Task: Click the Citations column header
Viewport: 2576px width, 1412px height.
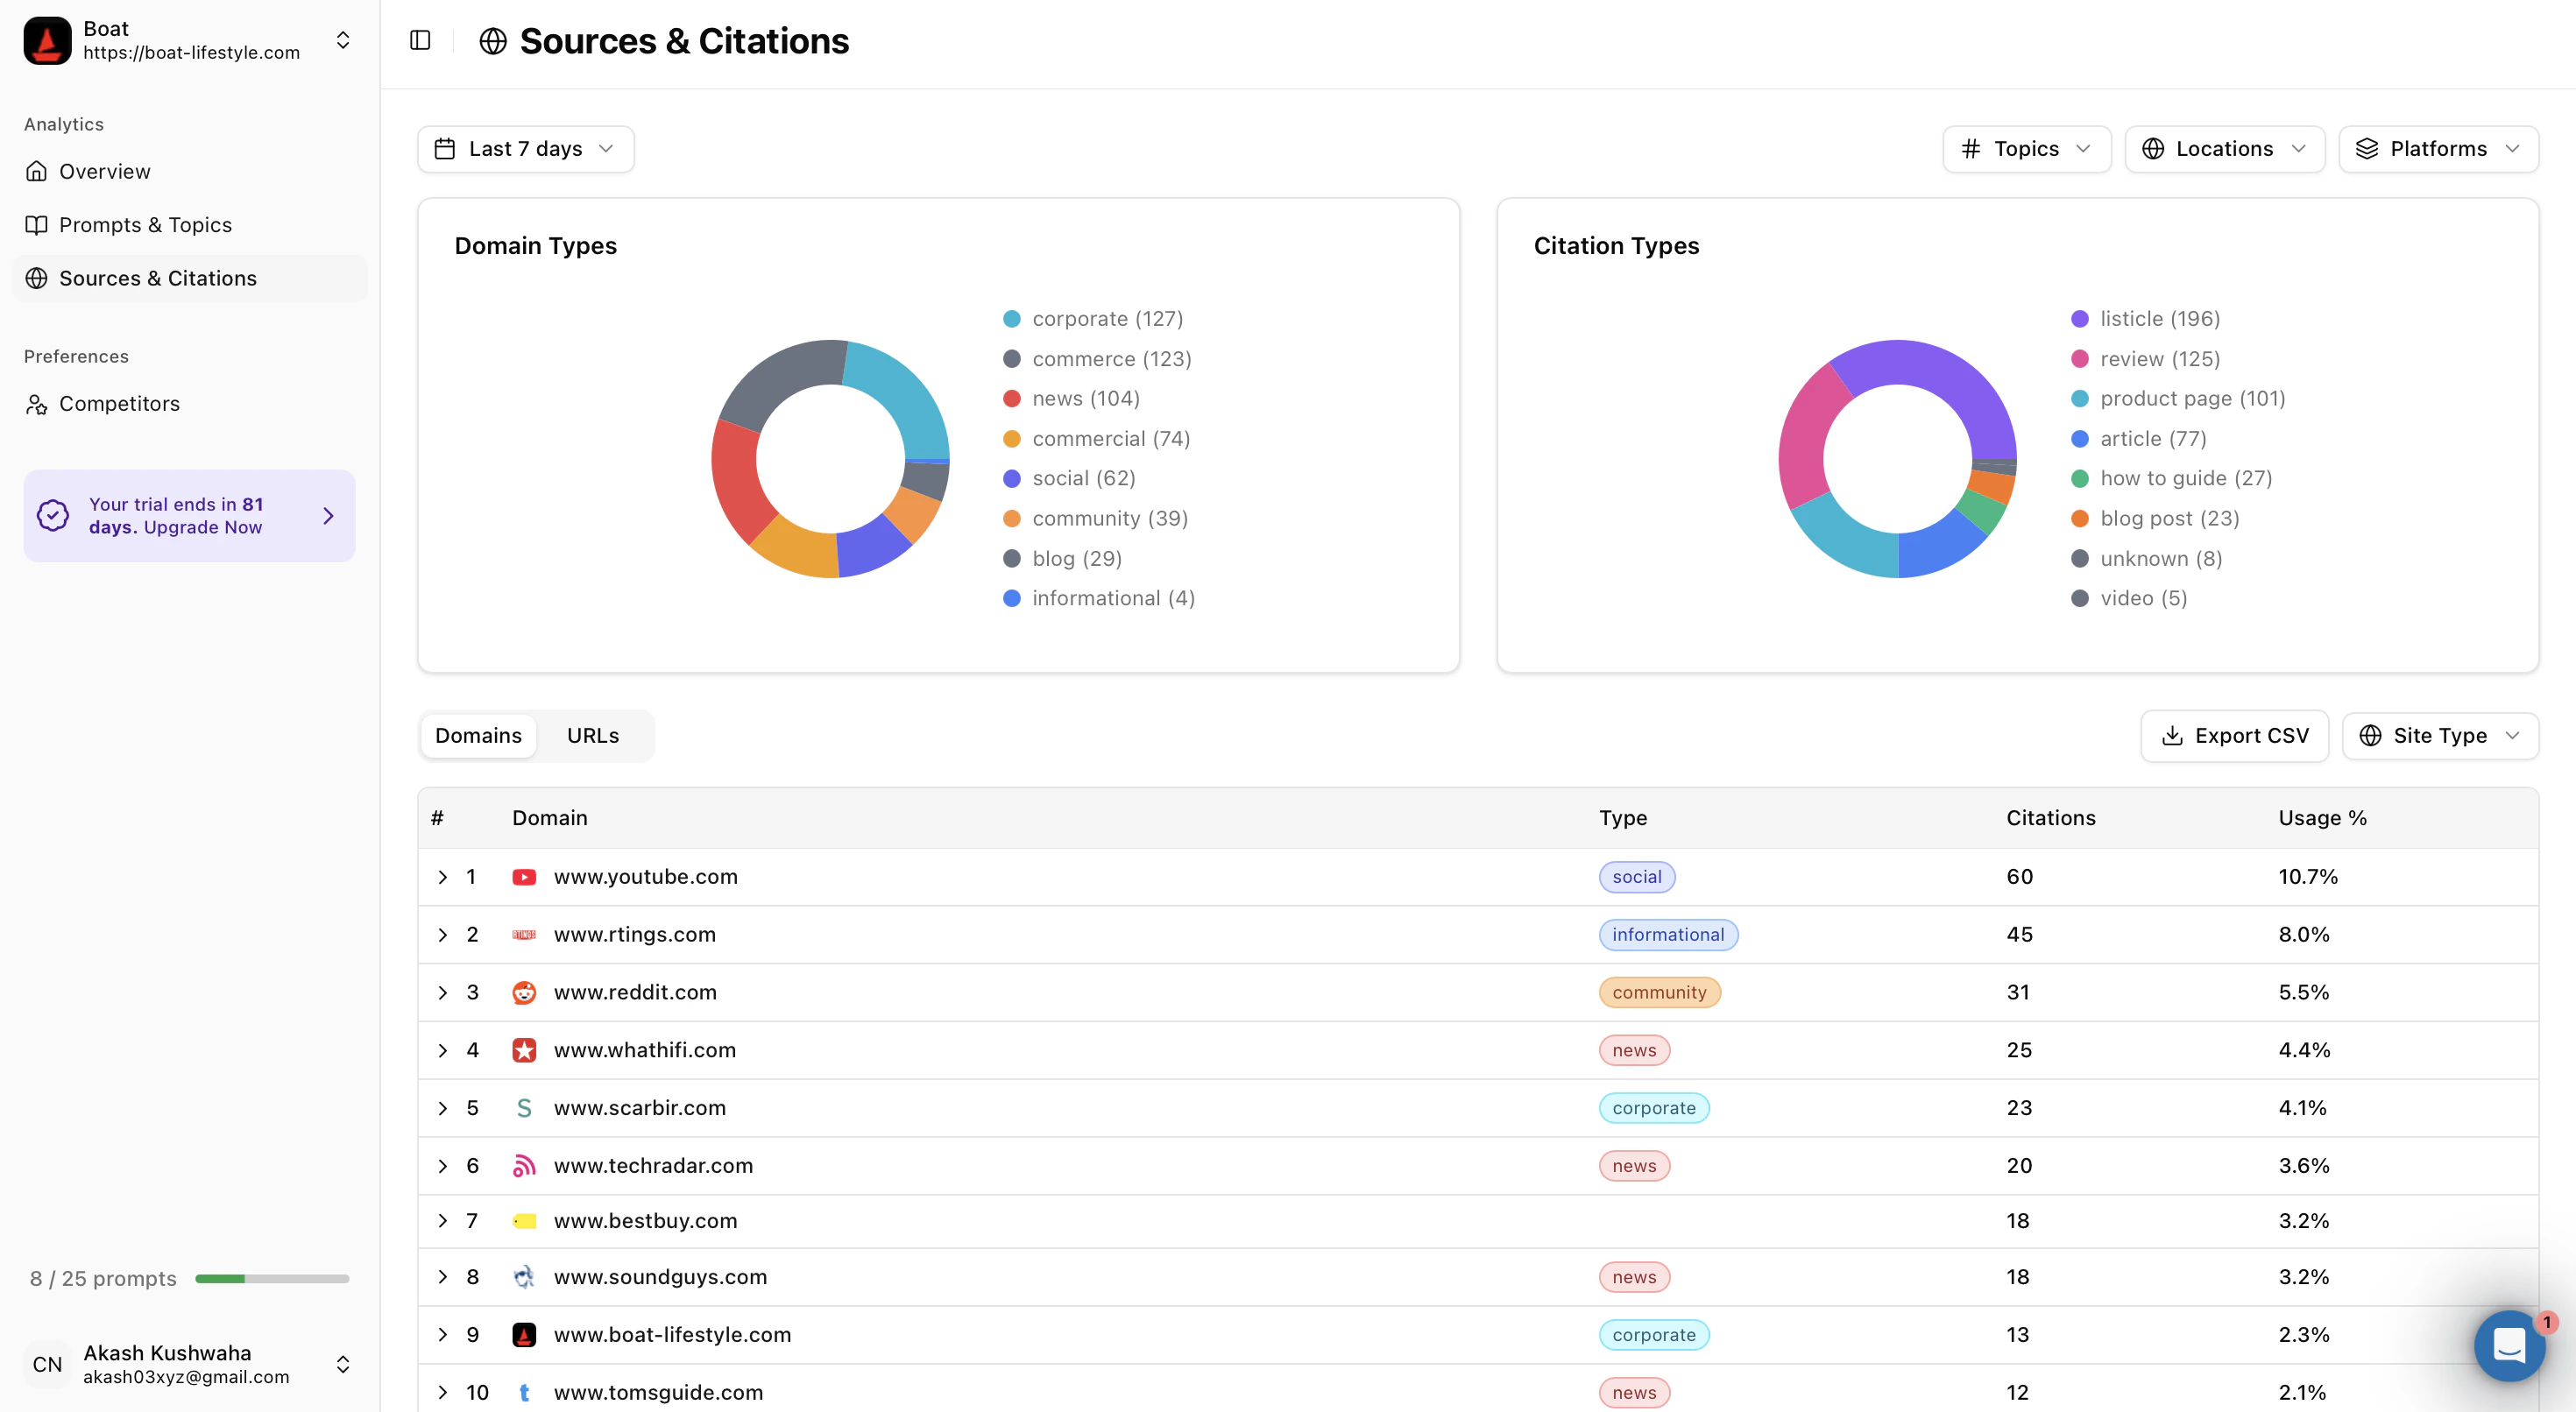Action: click(2050, 818)
